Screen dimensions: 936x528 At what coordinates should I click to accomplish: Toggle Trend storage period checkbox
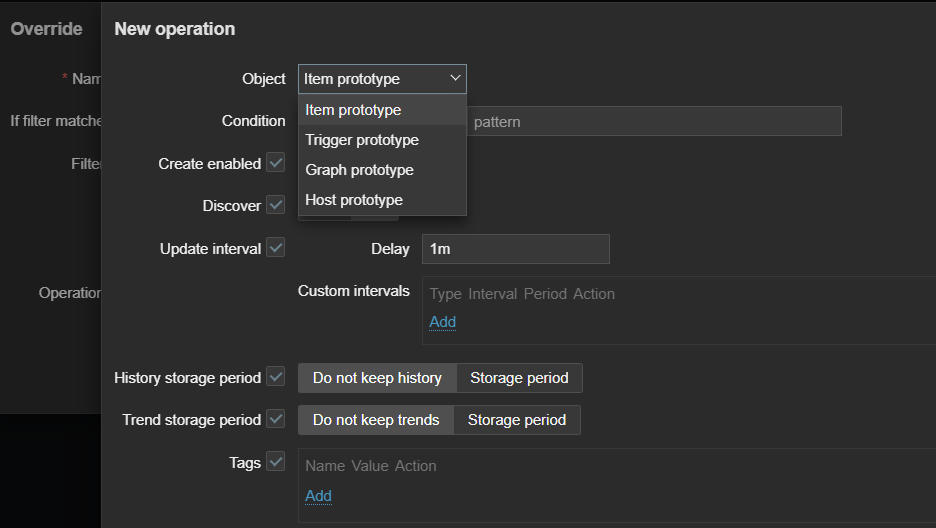click(x=276, y=419)
